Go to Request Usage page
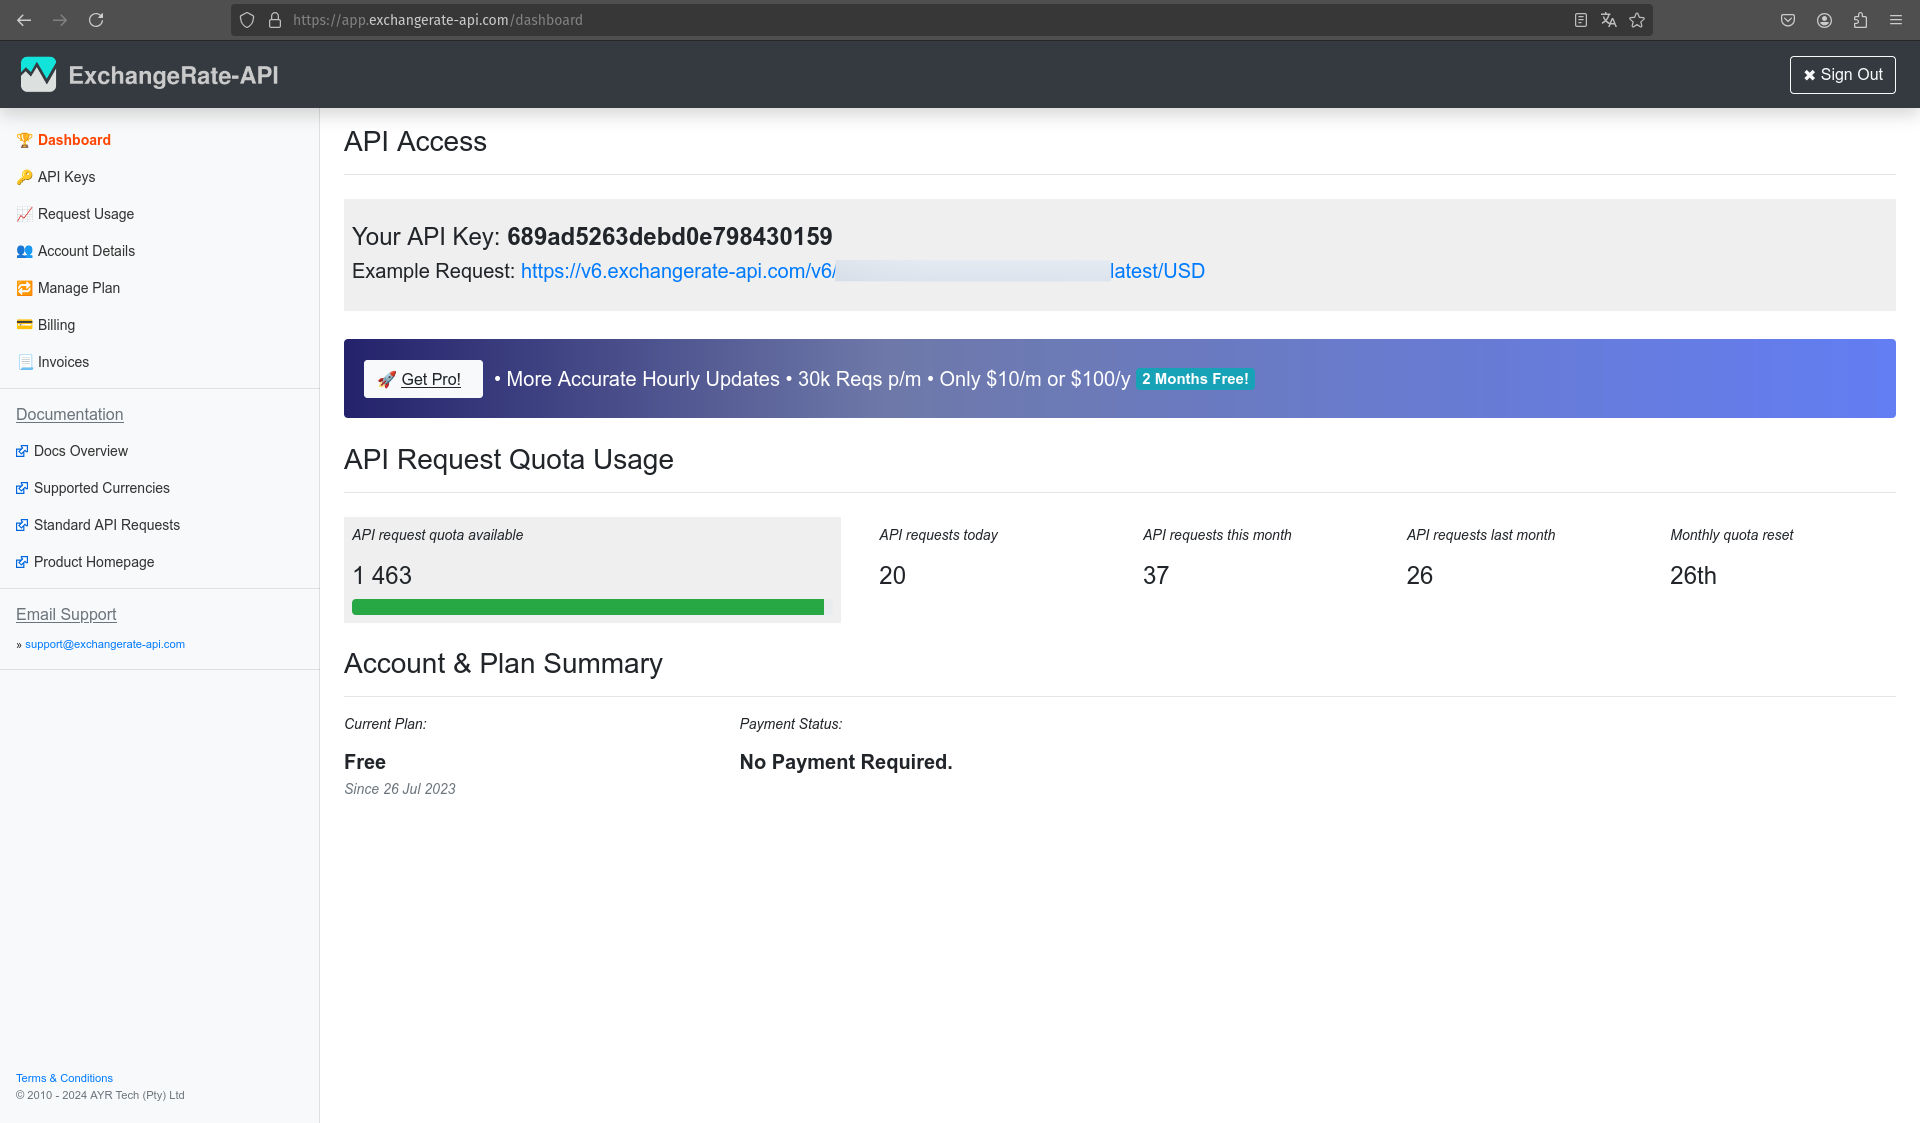The image size is (1920, 1123). point(85,214)
